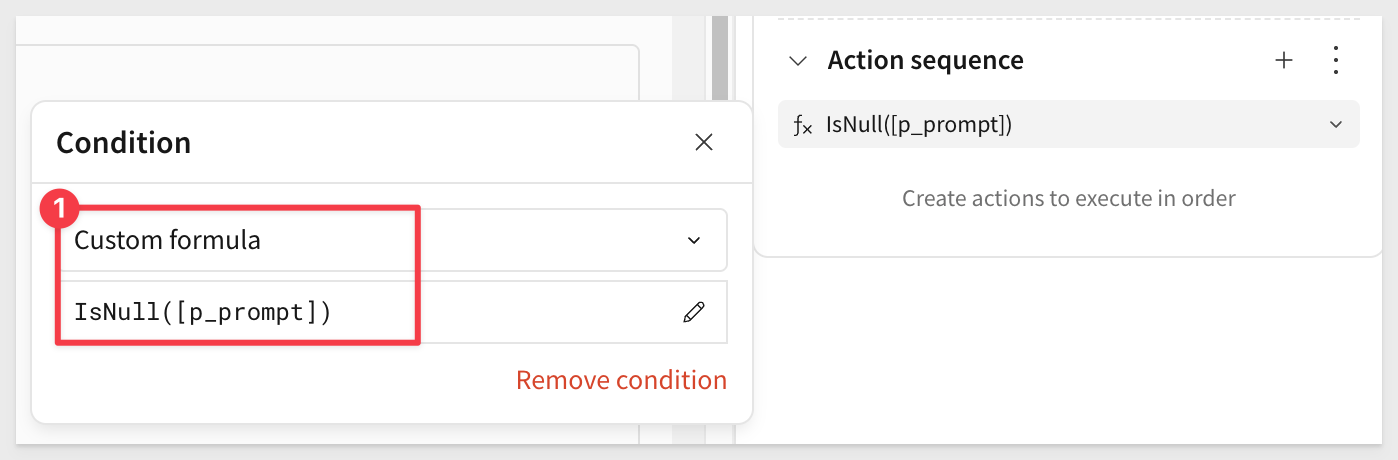Click the canvas element behind the popup
1398x460 pixels.
click(x=330, y=70)
